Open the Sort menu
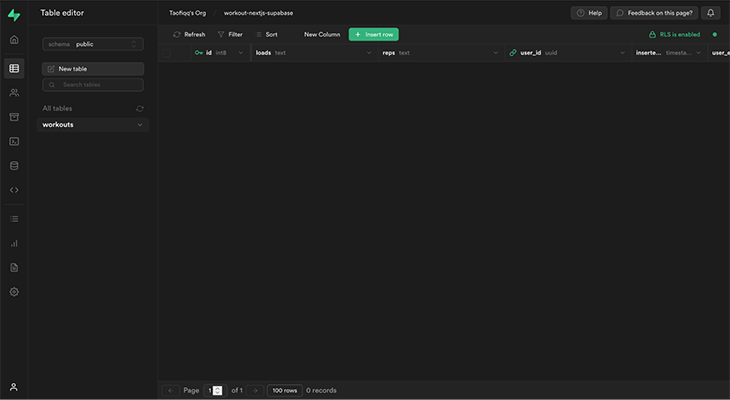The image size is (730, 400). click(x=266, y=34)
